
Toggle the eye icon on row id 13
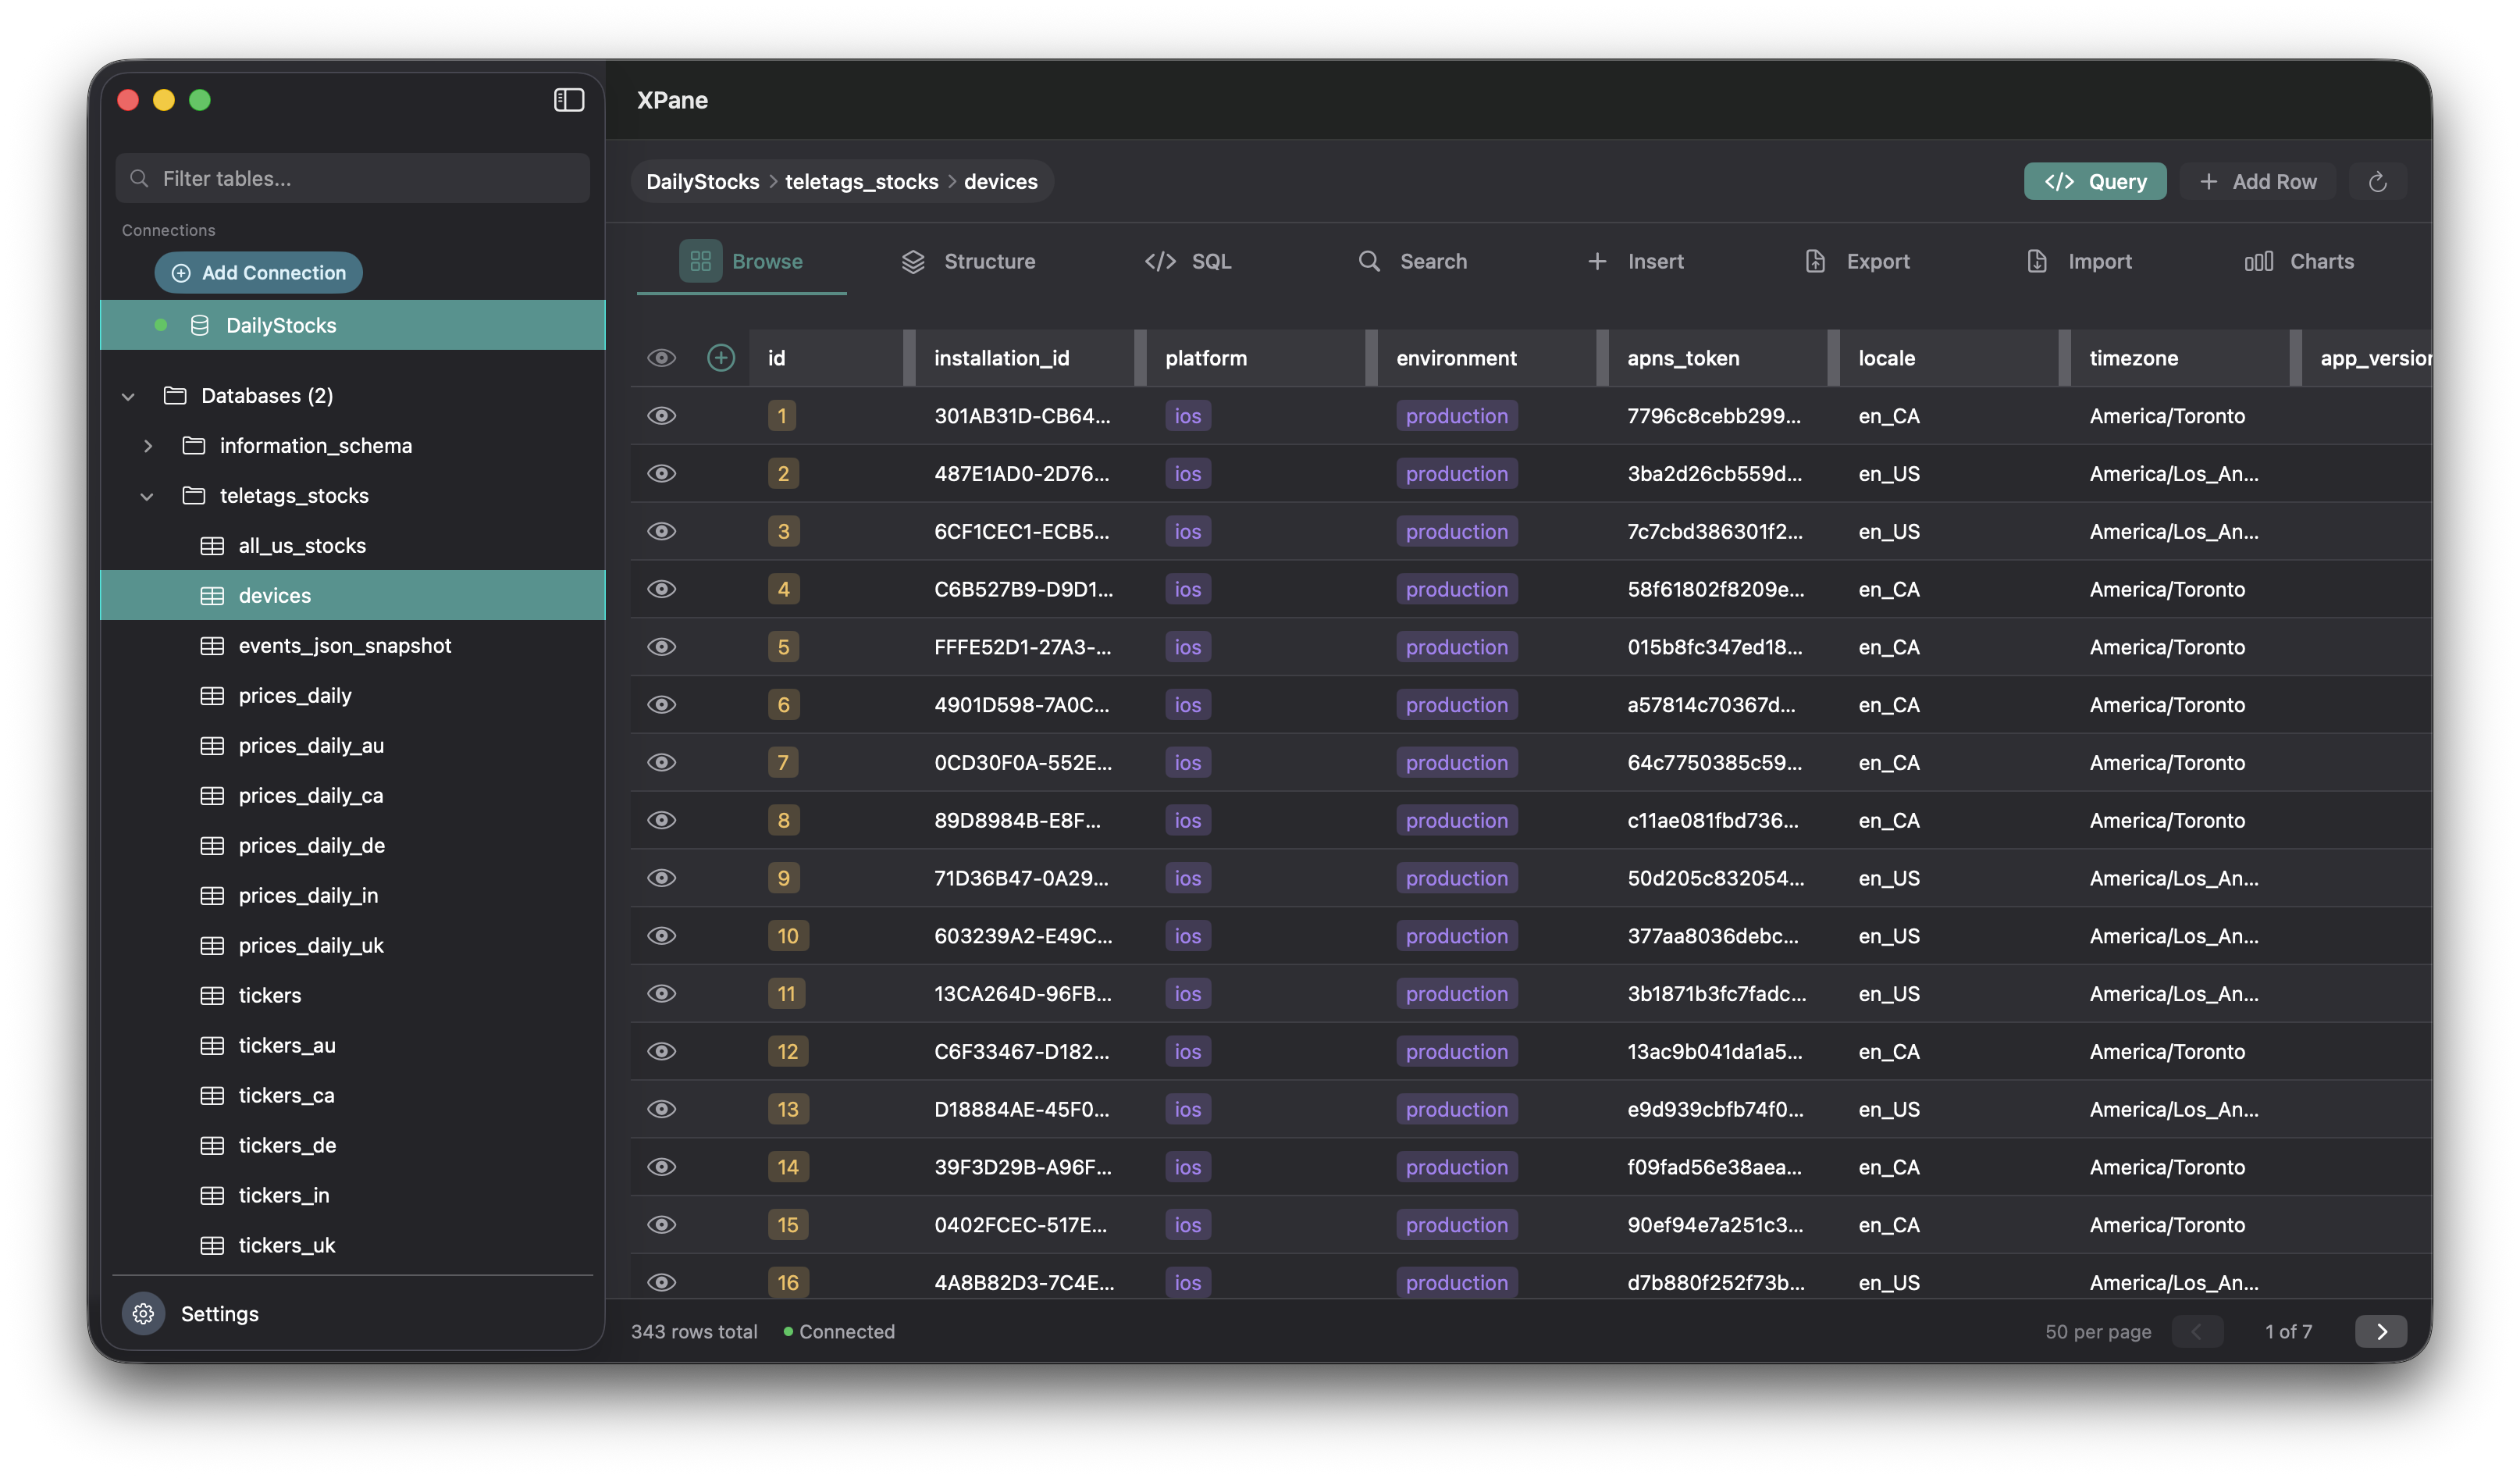[x=661, y=1109]
